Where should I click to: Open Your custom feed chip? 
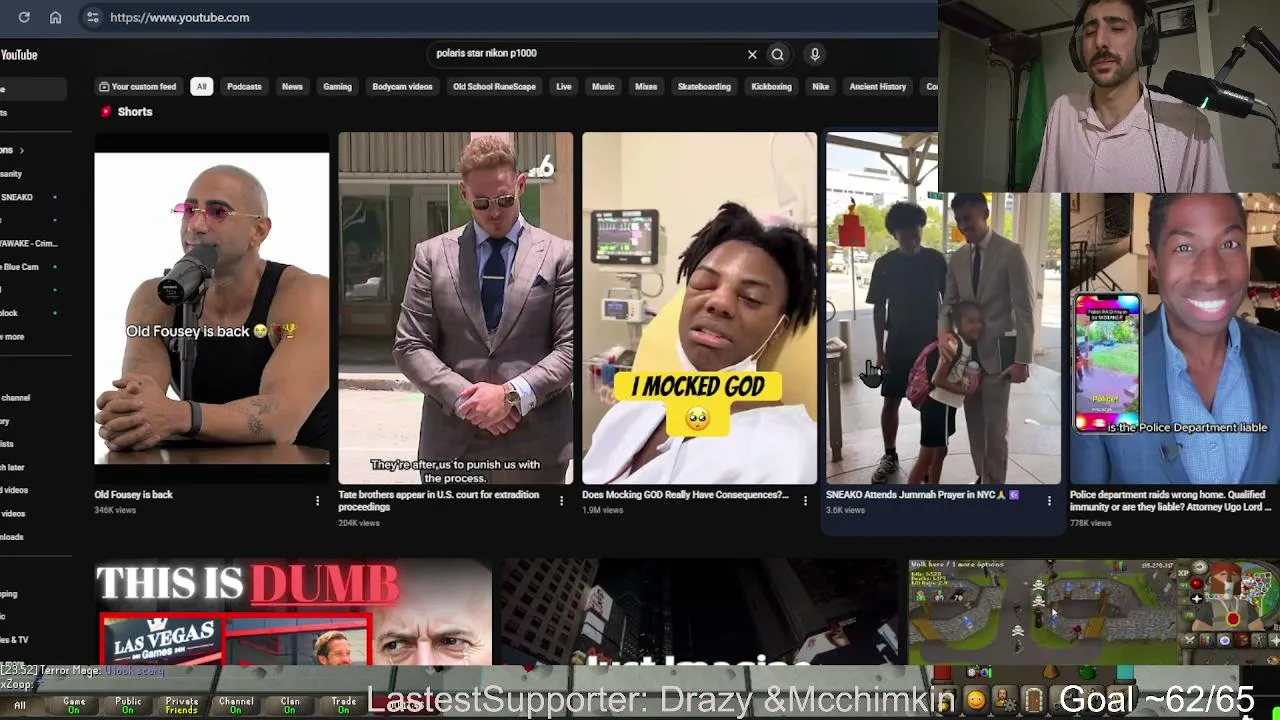coord(137,87)
